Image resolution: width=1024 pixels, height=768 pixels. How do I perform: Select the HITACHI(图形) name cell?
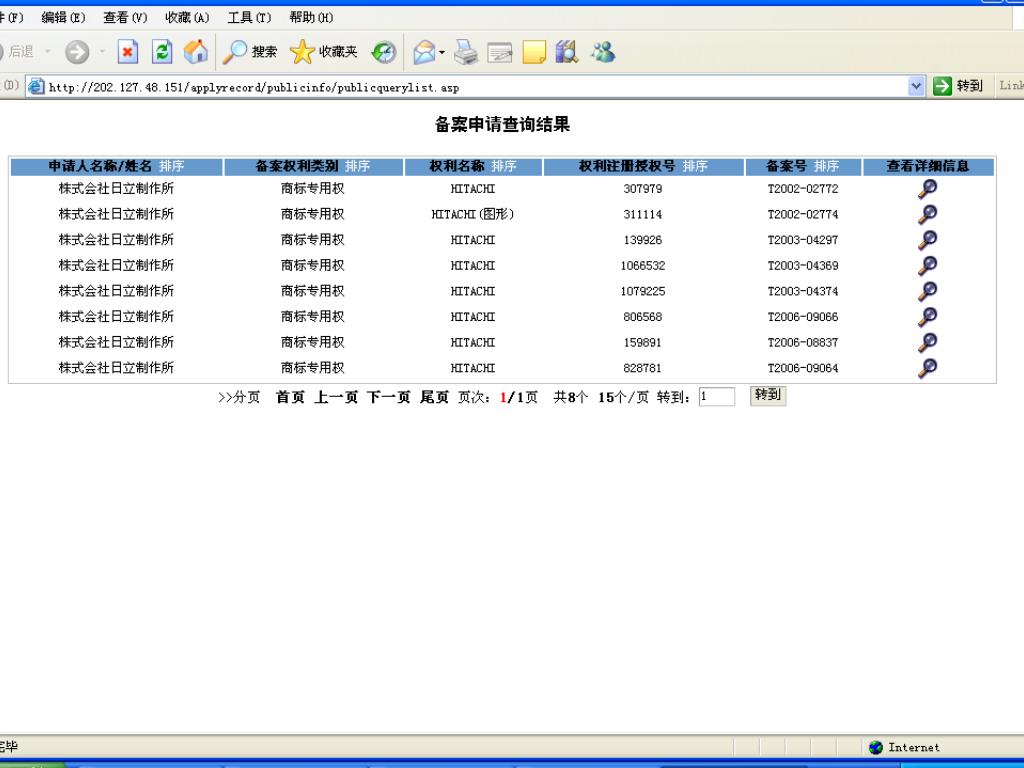473,214
